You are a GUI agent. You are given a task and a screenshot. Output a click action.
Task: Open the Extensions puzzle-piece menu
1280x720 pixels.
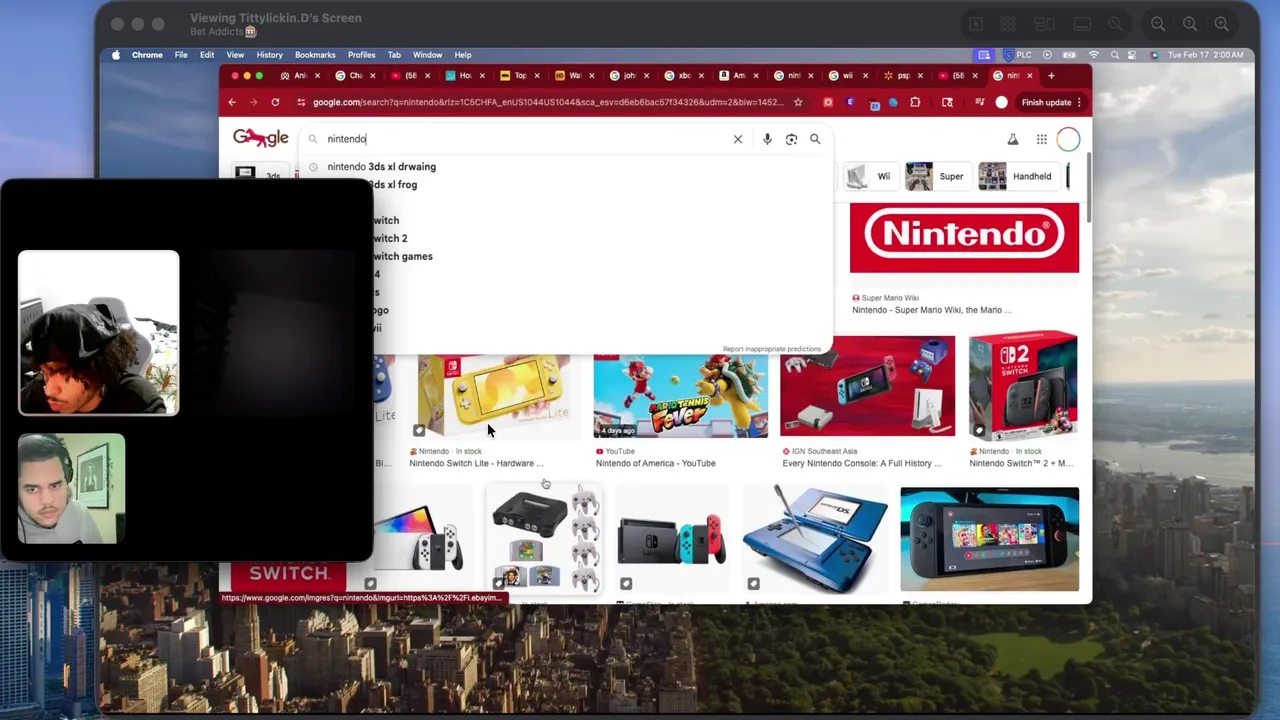point(915,102)
